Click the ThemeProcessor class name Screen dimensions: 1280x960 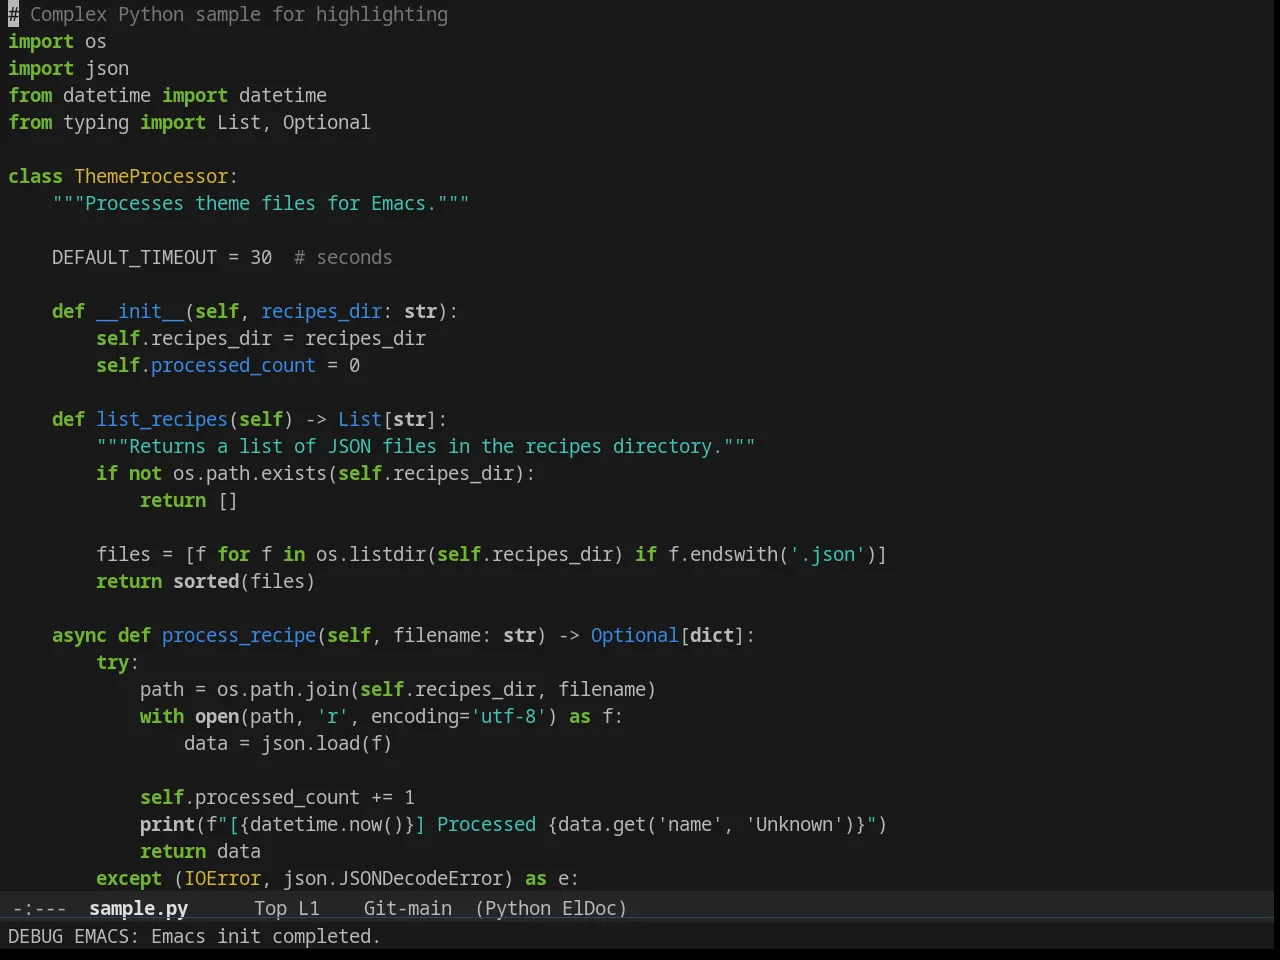tap(151, 176)
